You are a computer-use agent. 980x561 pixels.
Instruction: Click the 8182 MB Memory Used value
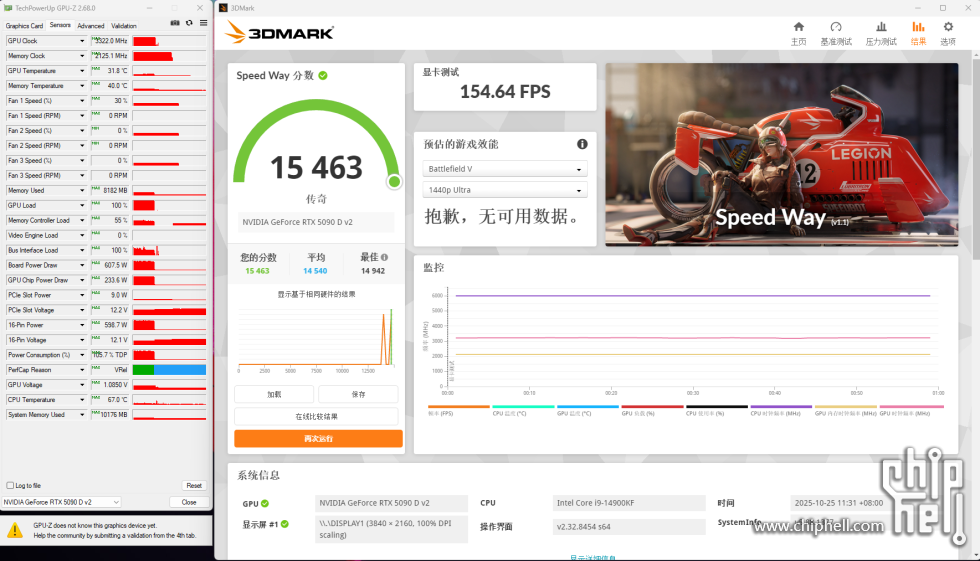(116, 191)
